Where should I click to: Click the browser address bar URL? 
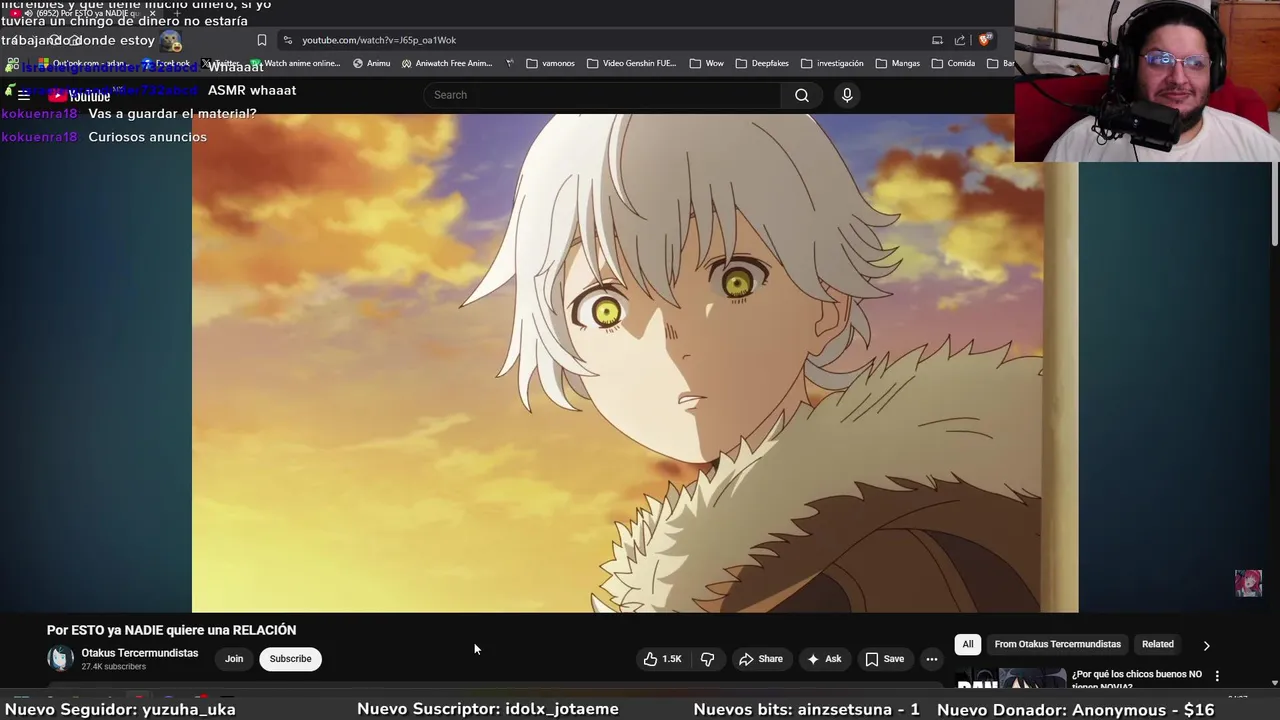click(x=379, y=40)
